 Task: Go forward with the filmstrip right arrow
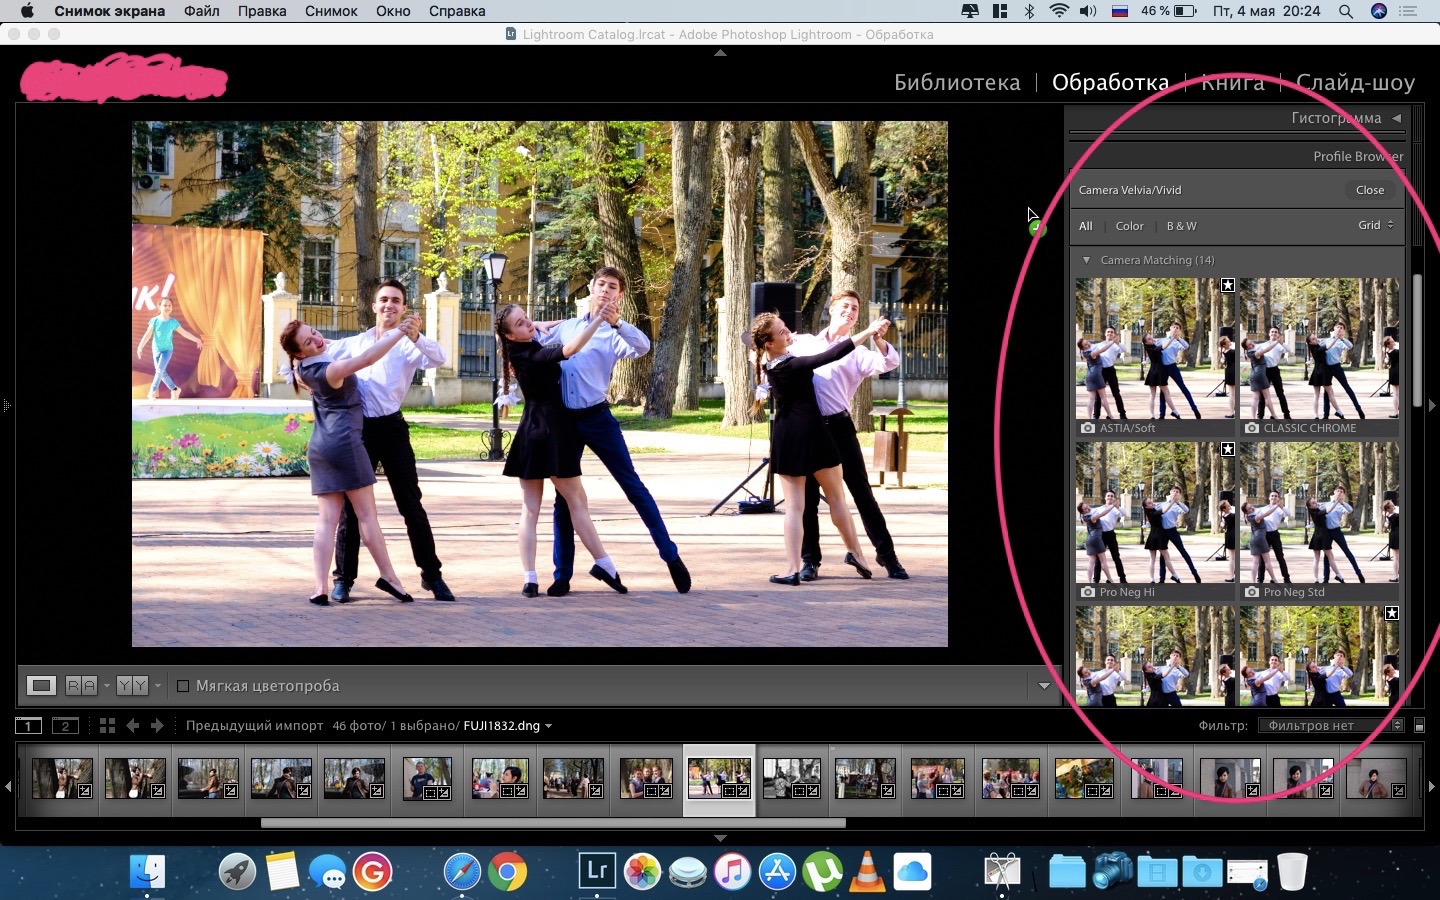[157, 726]
